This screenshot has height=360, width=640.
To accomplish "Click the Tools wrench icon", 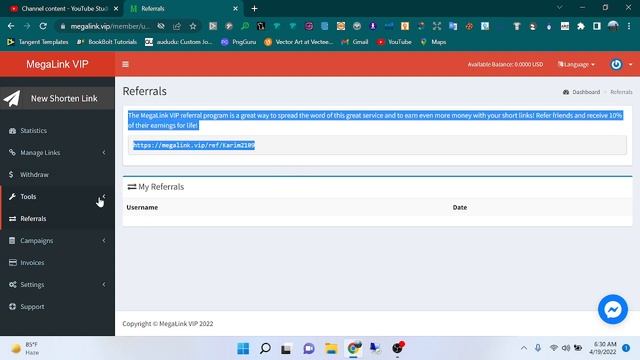I will coord(13,197).
